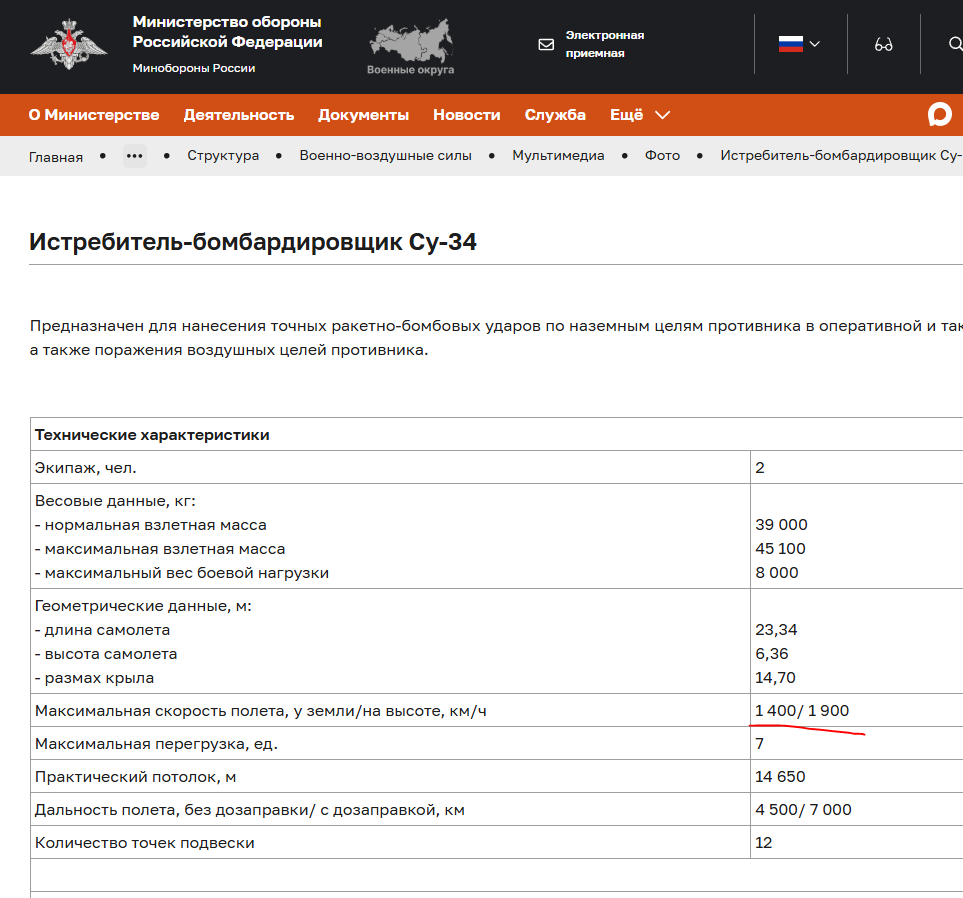This screenshot has height=898, width=963.
Task: Click the Ministry of Defence eagle emblem logo
Action: click(69, 44)
